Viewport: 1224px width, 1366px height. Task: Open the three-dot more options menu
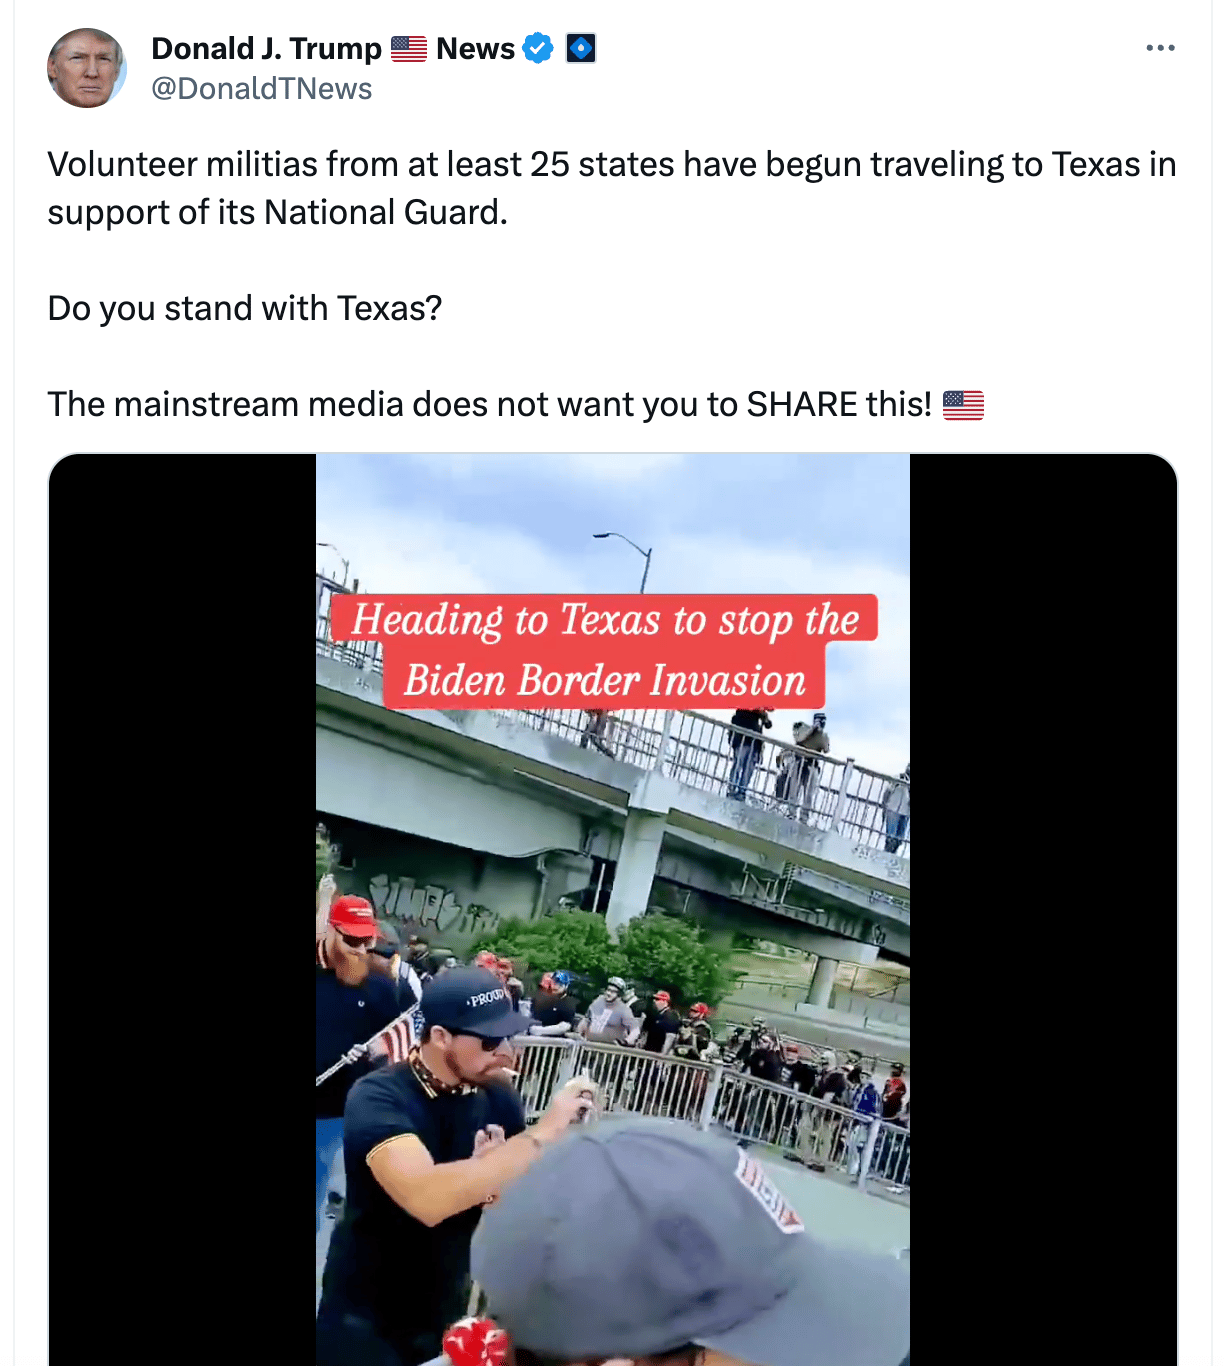[x=1160, y=48]
